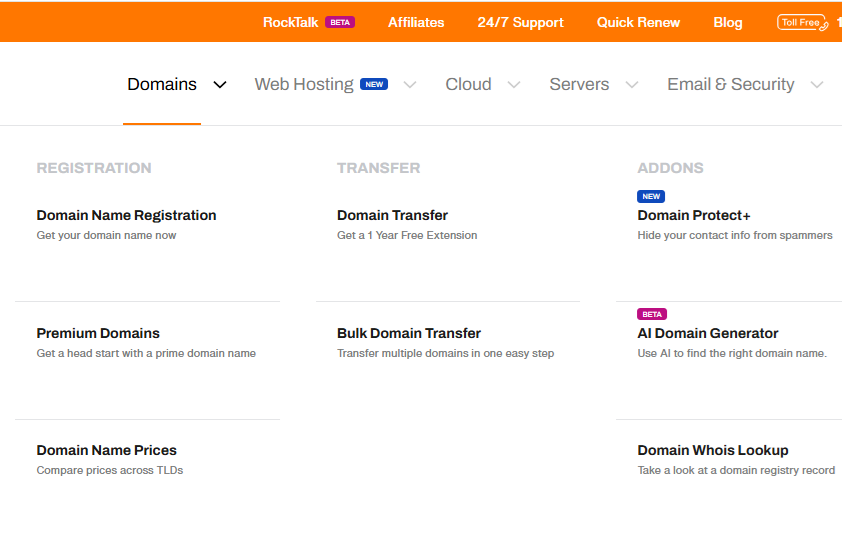This screenshot has width=842, height=533.
Task: Click the NEW badge beside Web Hosting
Action: 374,84
